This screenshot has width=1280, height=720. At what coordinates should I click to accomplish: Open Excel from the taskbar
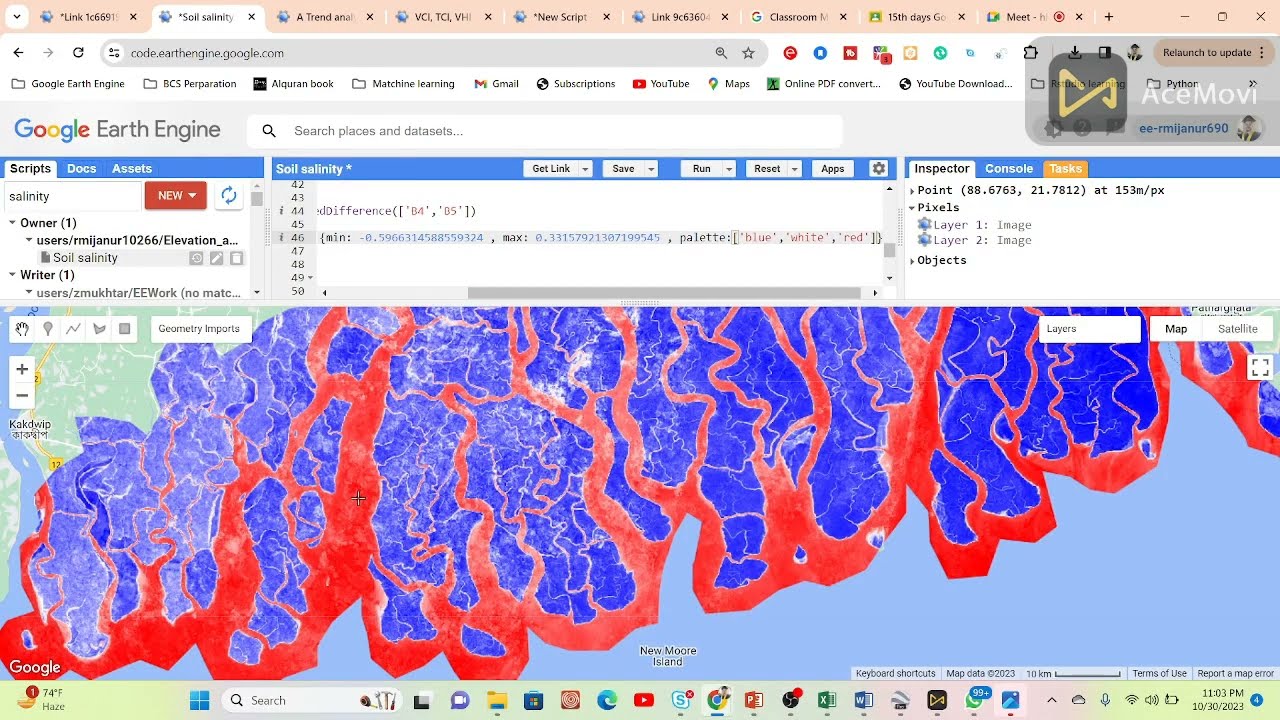[x=827, y=700]
